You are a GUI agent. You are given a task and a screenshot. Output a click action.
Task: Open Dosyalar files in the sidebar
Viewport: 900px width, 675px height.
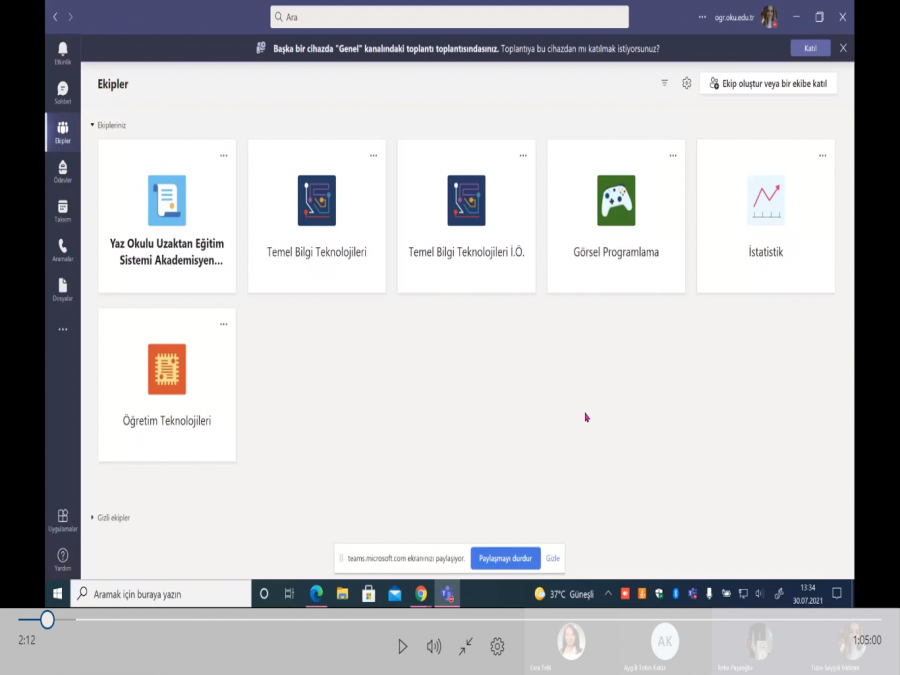(63, 290)
